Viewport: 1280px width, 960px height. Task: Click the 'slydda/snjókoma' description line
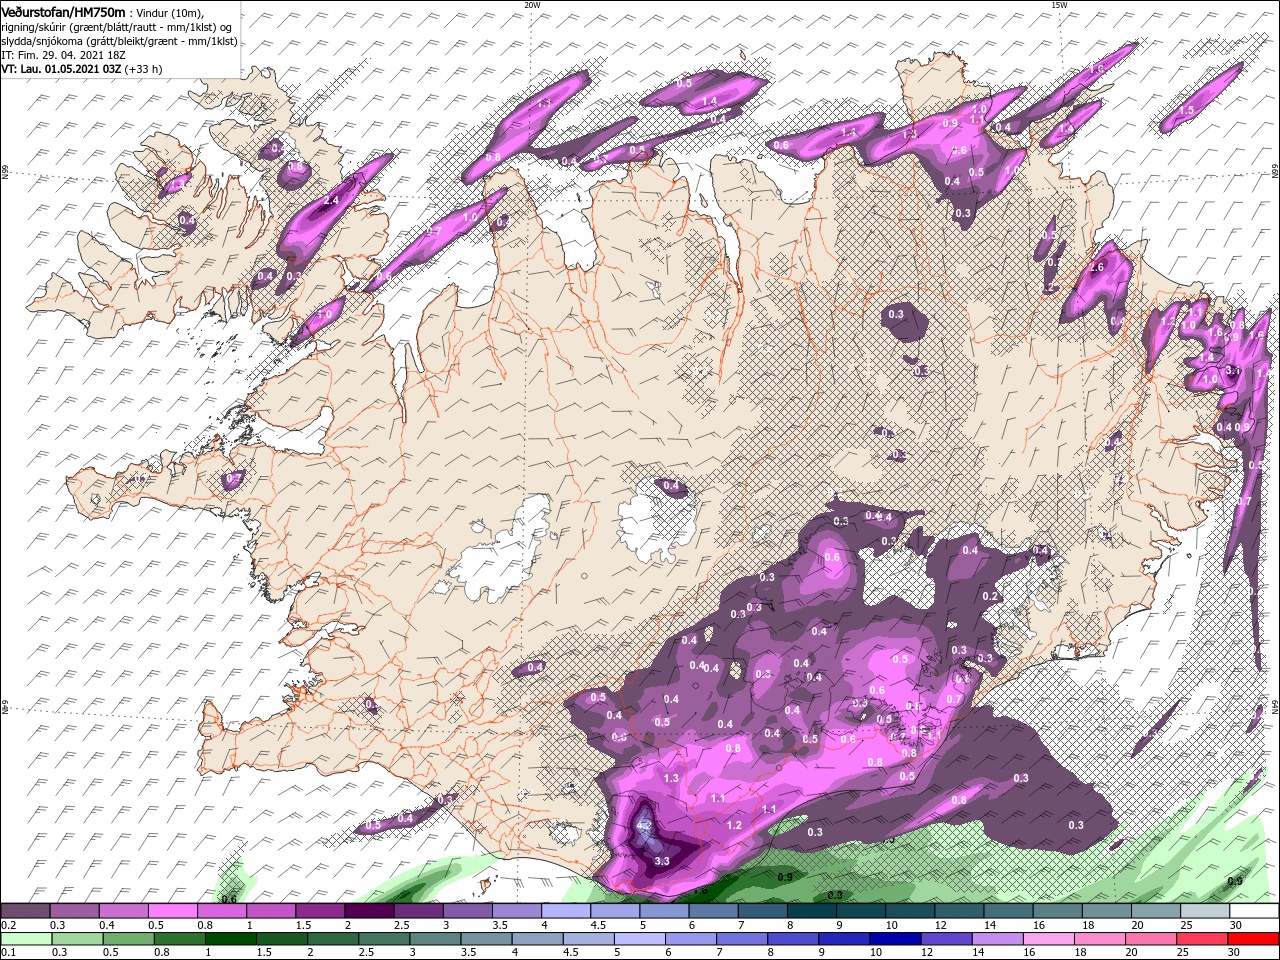point(119,41)
